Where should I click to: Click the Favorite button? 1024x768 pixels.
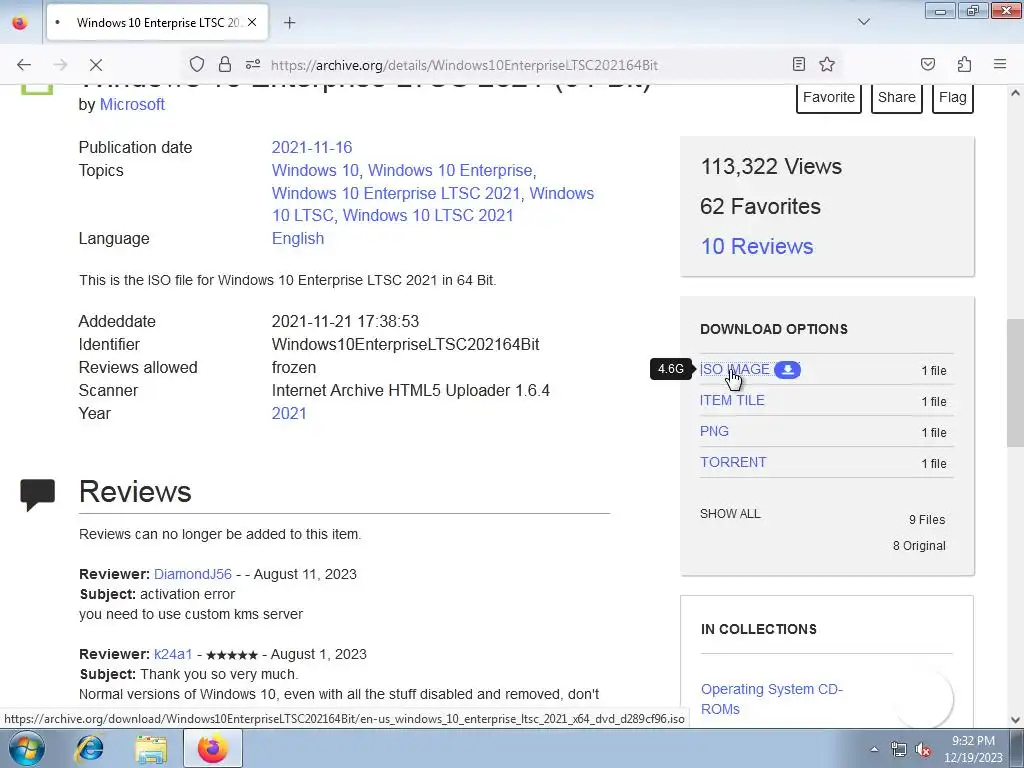(829, 97)
